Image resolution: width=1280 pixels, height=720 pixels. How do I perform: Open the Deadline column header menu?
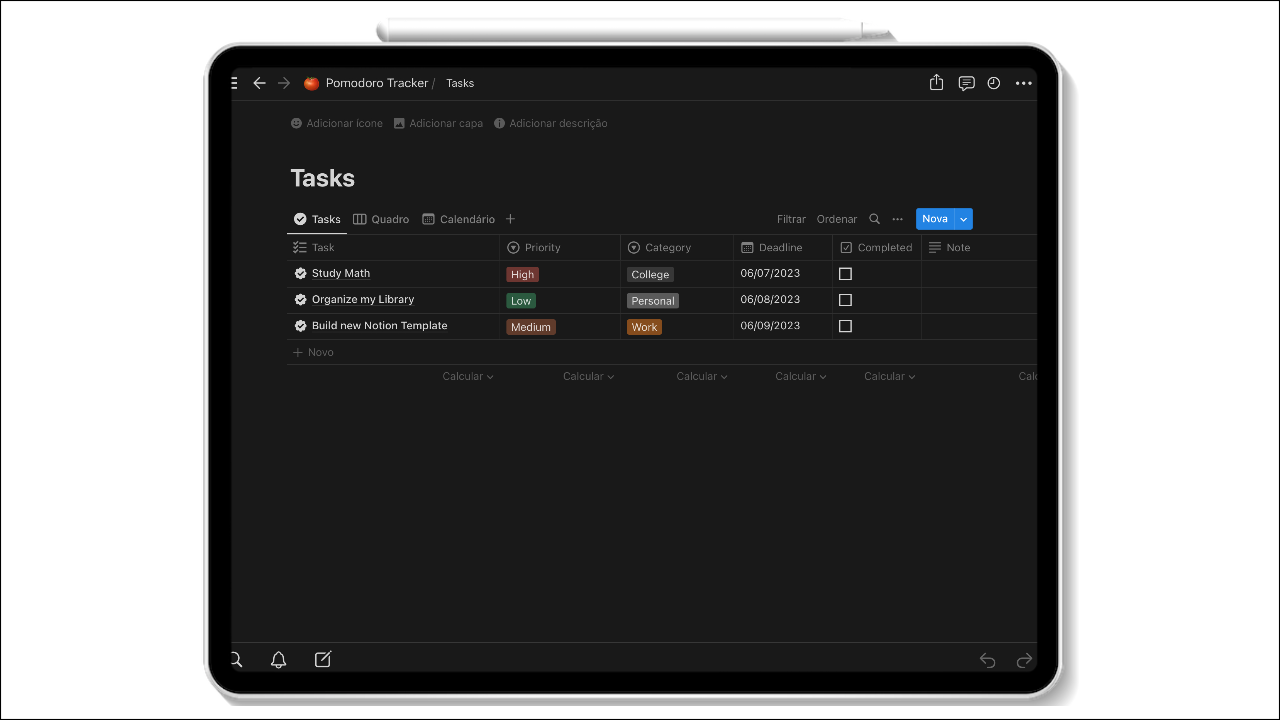(783, 247)
